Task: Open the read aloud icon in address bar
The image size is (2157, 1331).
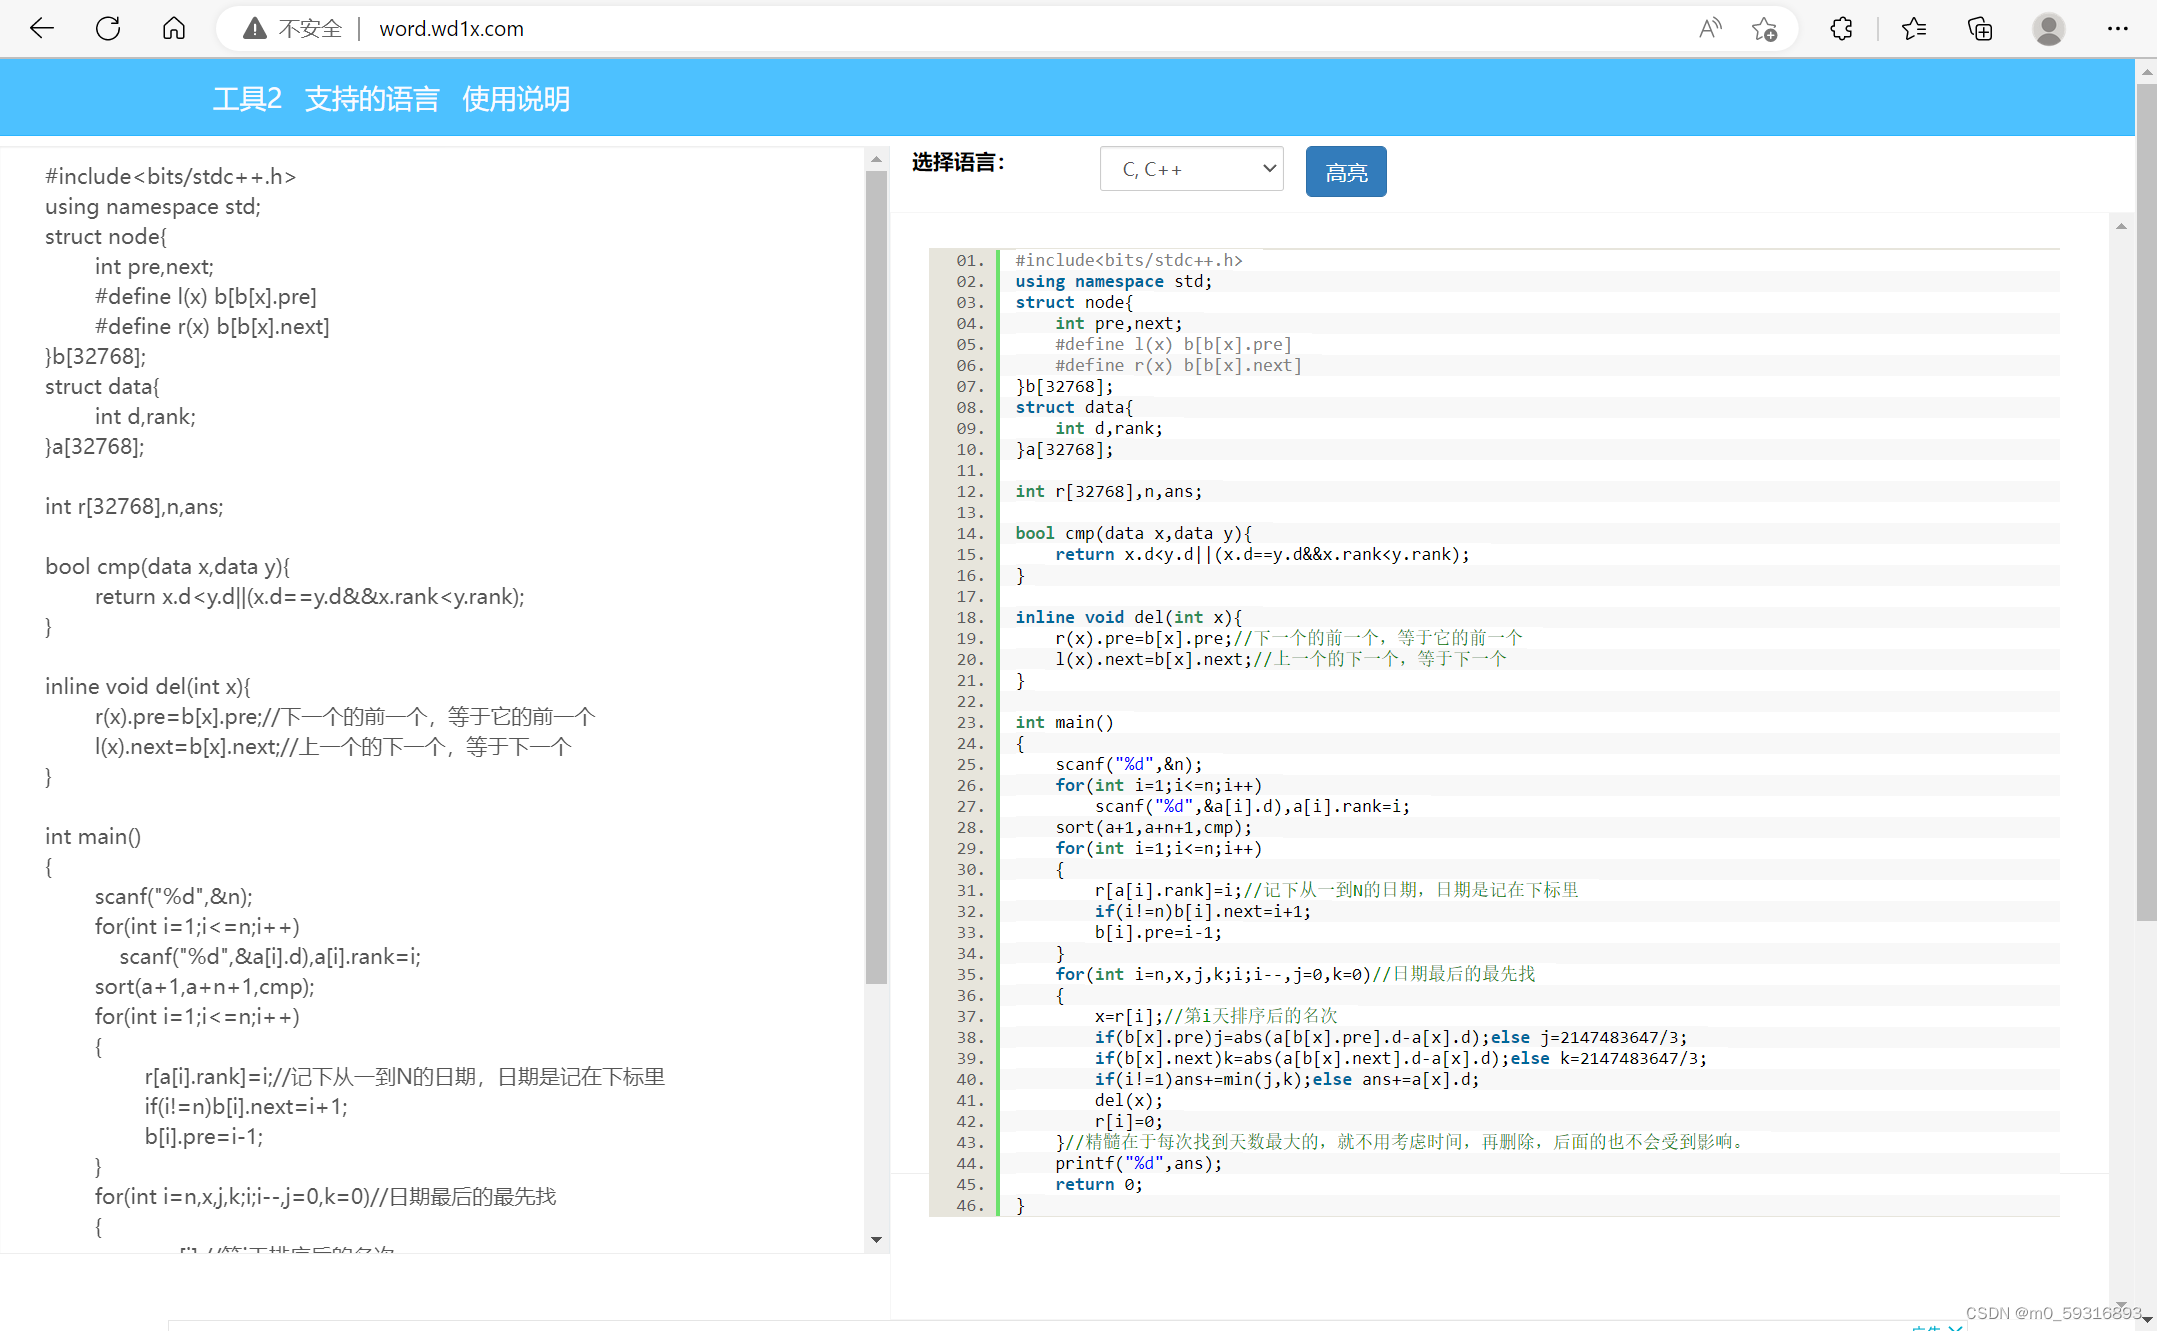Action: pos(1710,28)
